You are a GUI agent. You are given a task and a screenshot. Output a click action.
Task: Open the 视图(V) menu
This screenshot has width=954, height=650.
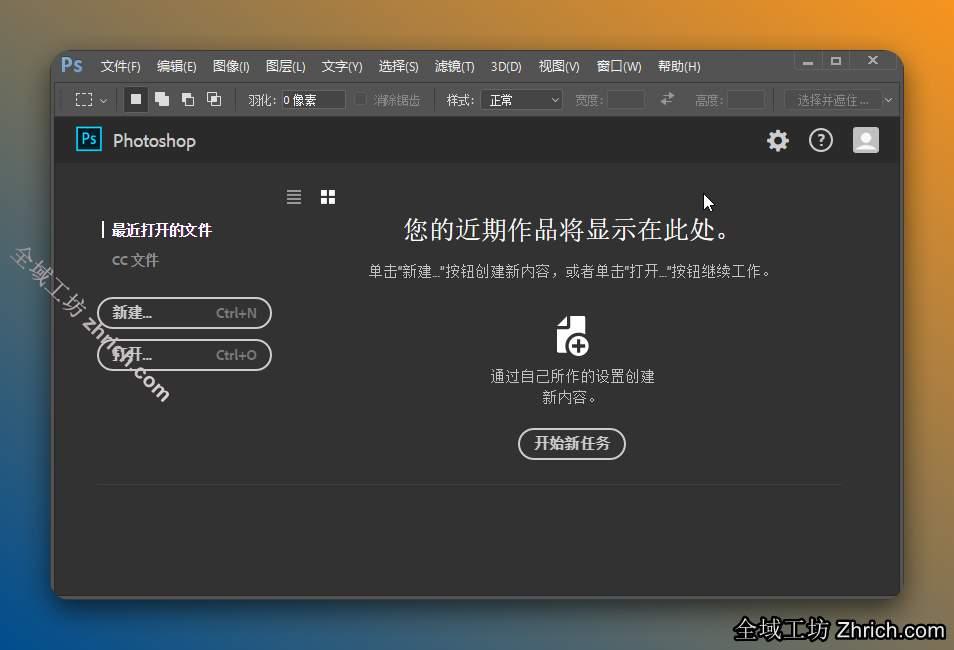[559, 66]
